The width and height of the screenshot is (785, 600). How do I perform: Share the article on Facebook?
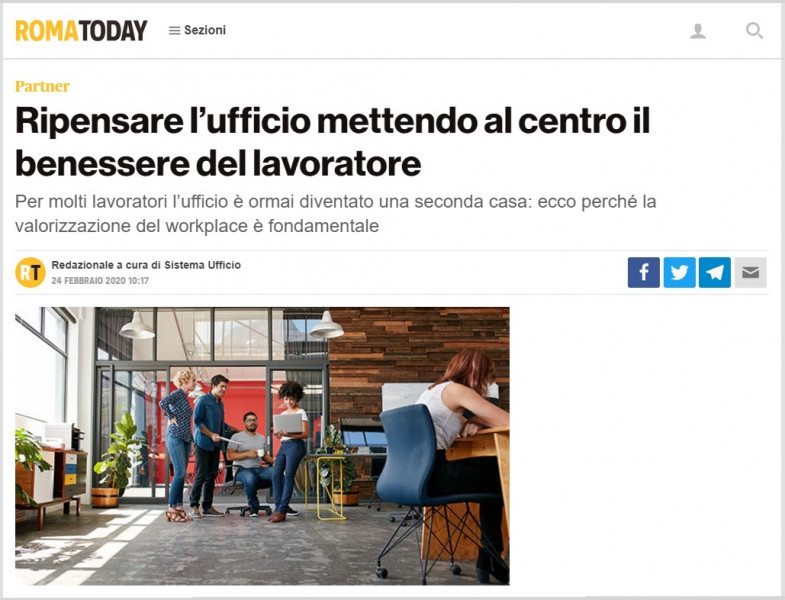(643, 272)
